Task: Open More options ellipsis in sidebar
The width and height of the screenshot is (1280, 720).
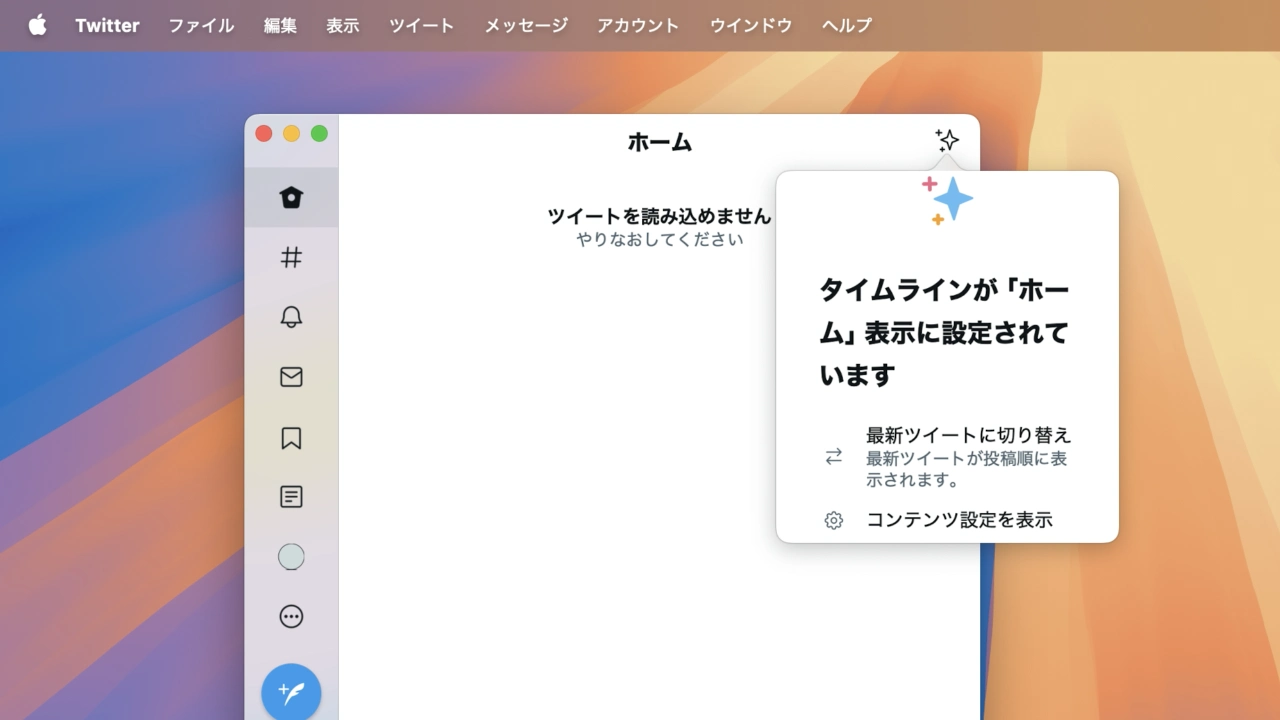Action: coord(291,617)
